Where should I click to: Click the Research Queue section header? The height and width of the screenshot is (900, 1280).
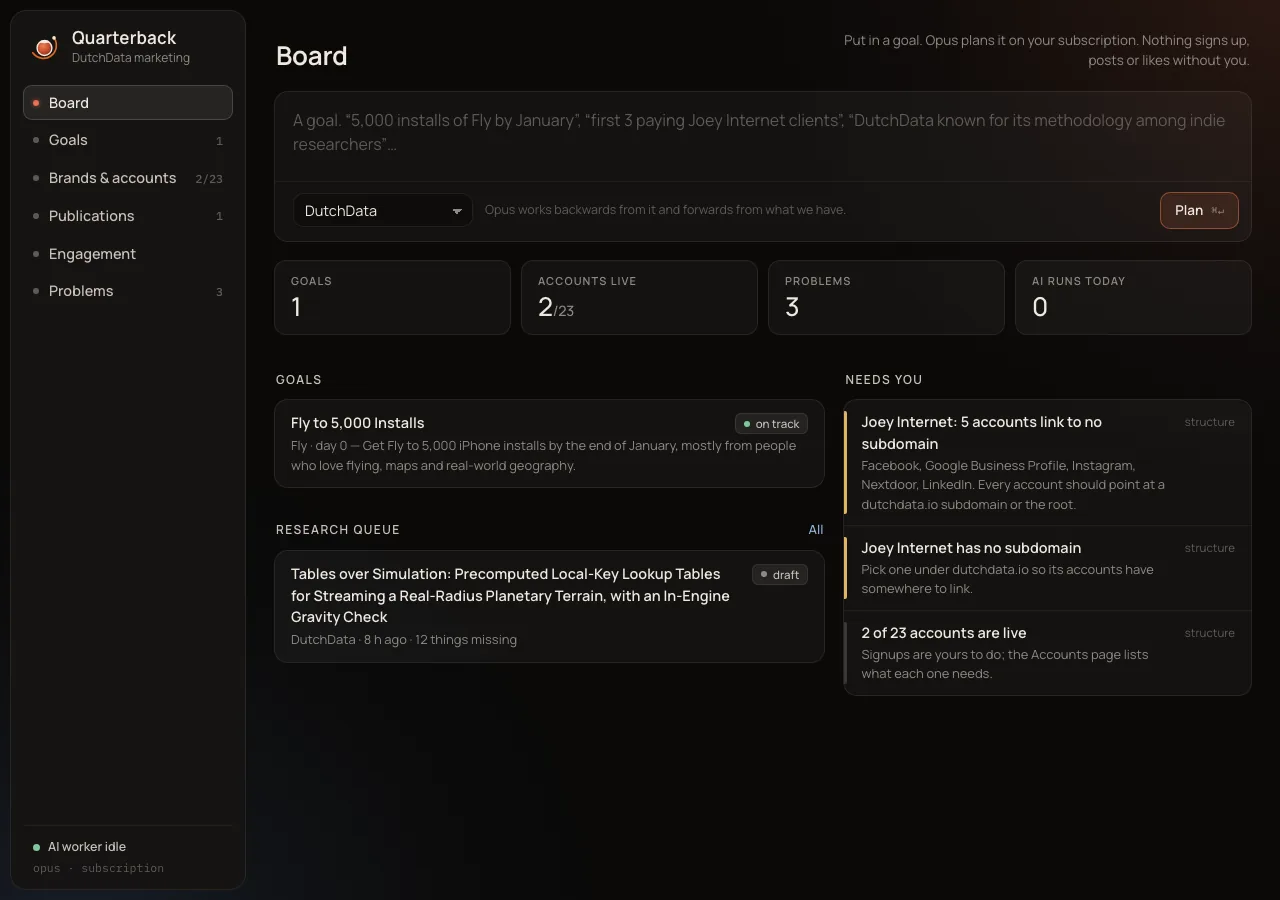[x=338, y=530]
